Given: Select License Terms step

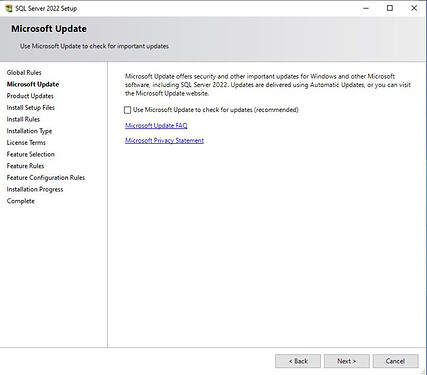Looking at the screenshot, I should click(x=26, y=143).
